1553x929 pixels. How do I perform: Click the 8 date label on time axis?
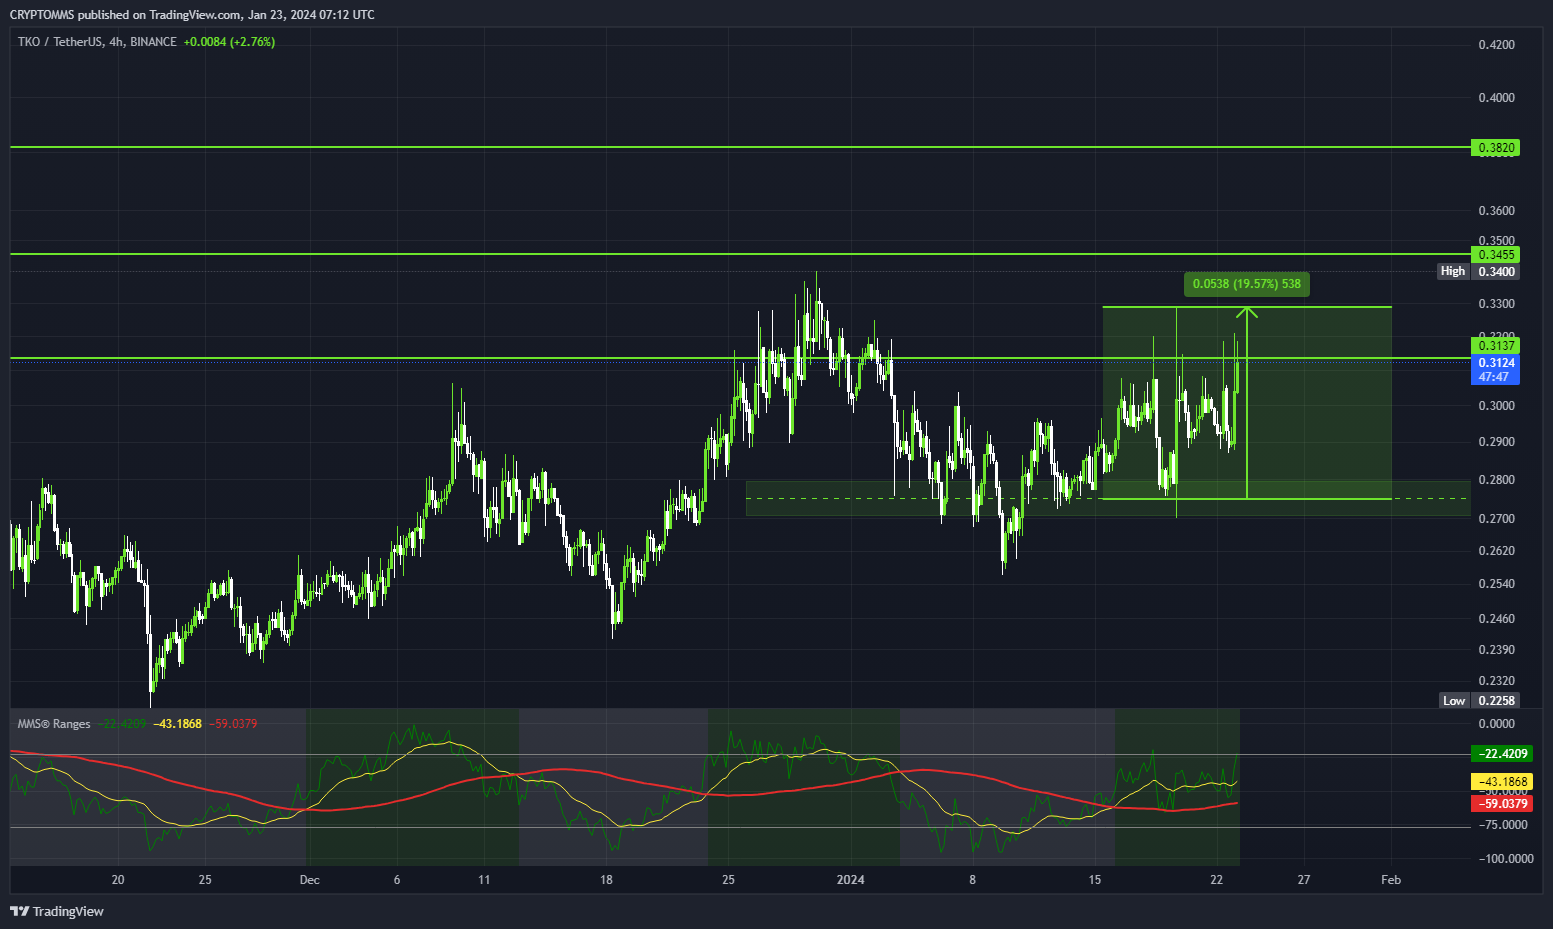[x=972, y=880]
